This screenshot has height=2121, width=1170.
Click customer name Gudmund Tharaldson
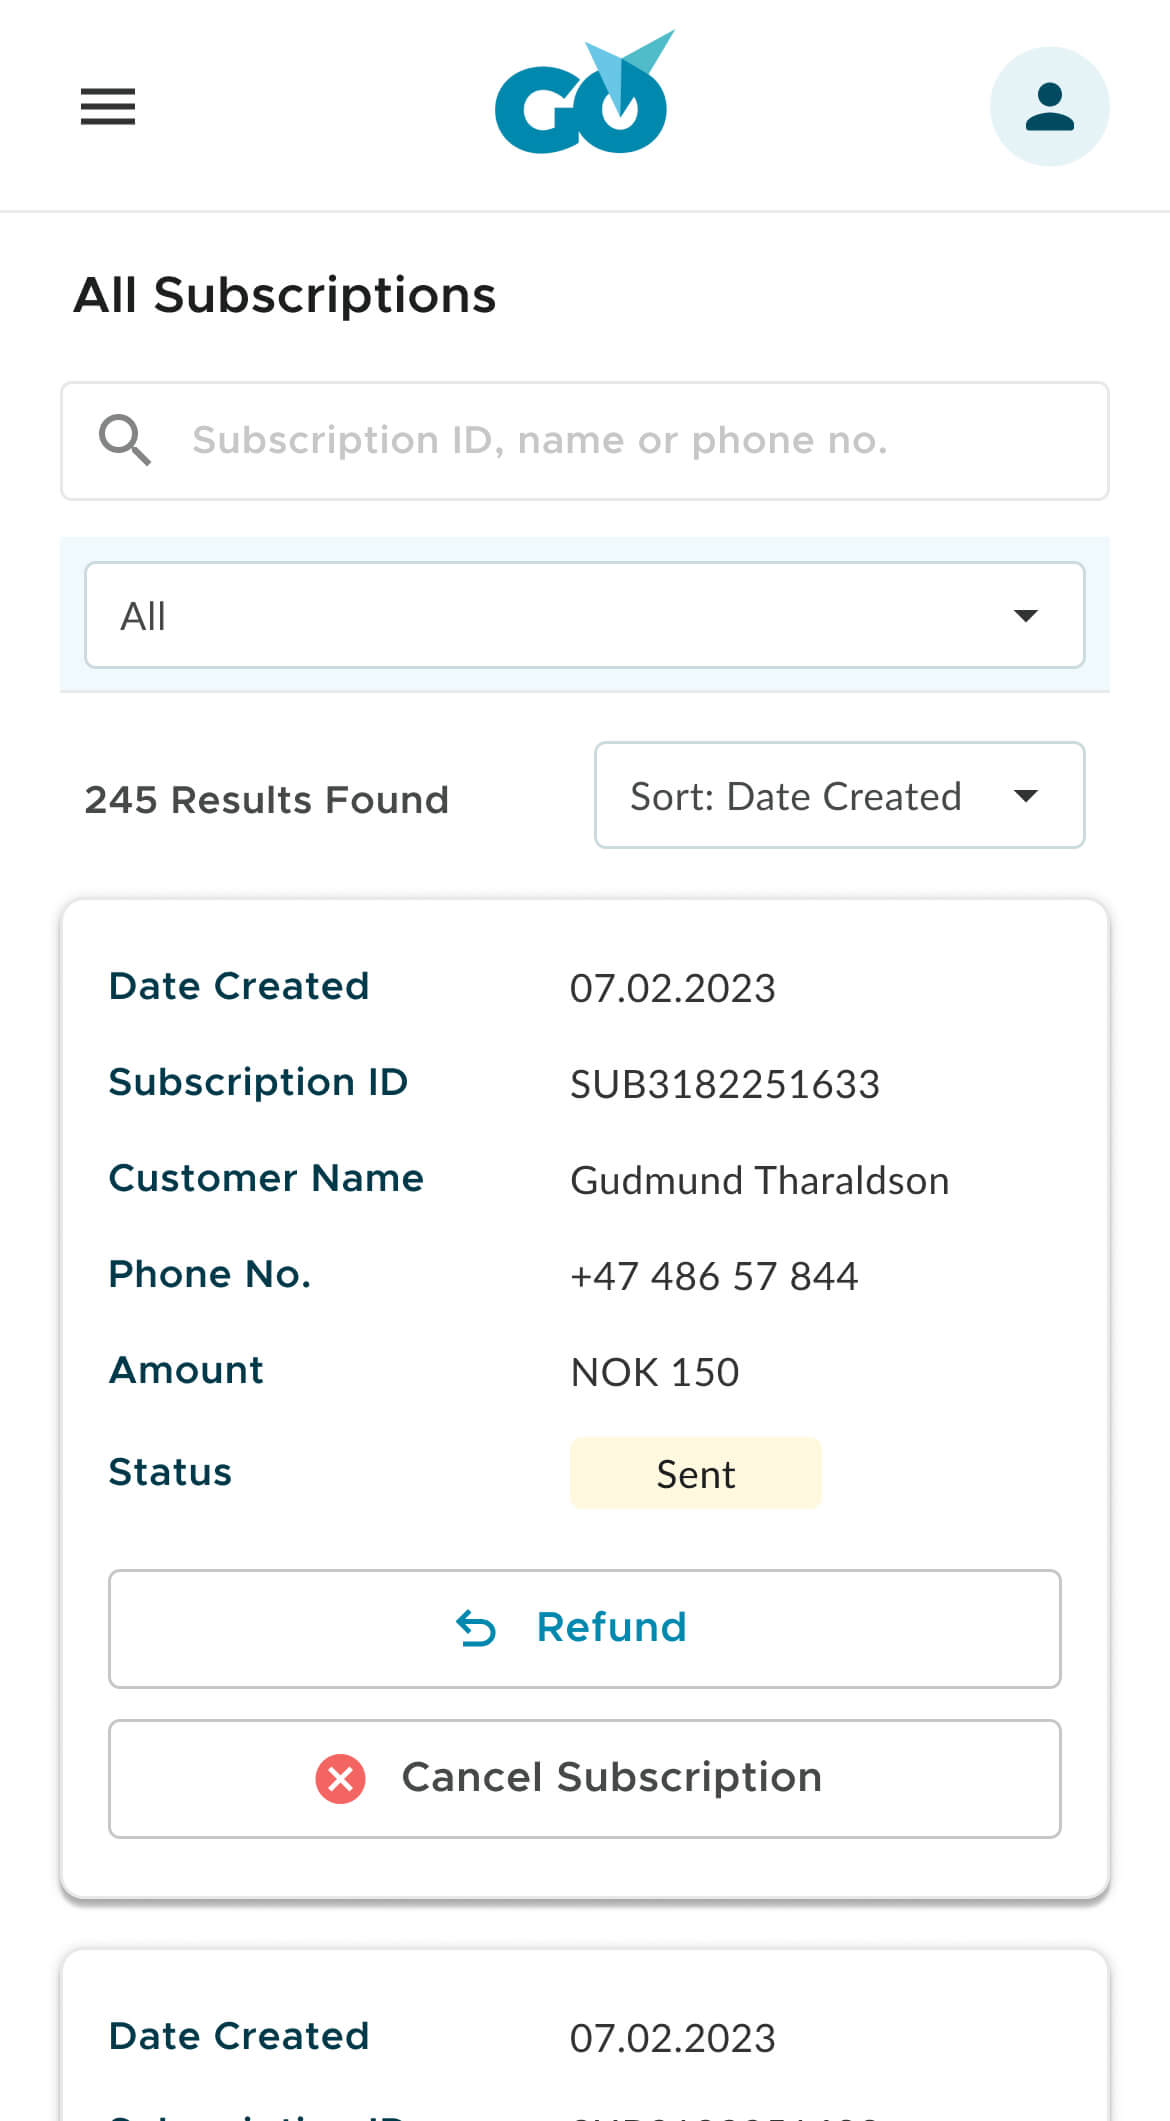759,1180
